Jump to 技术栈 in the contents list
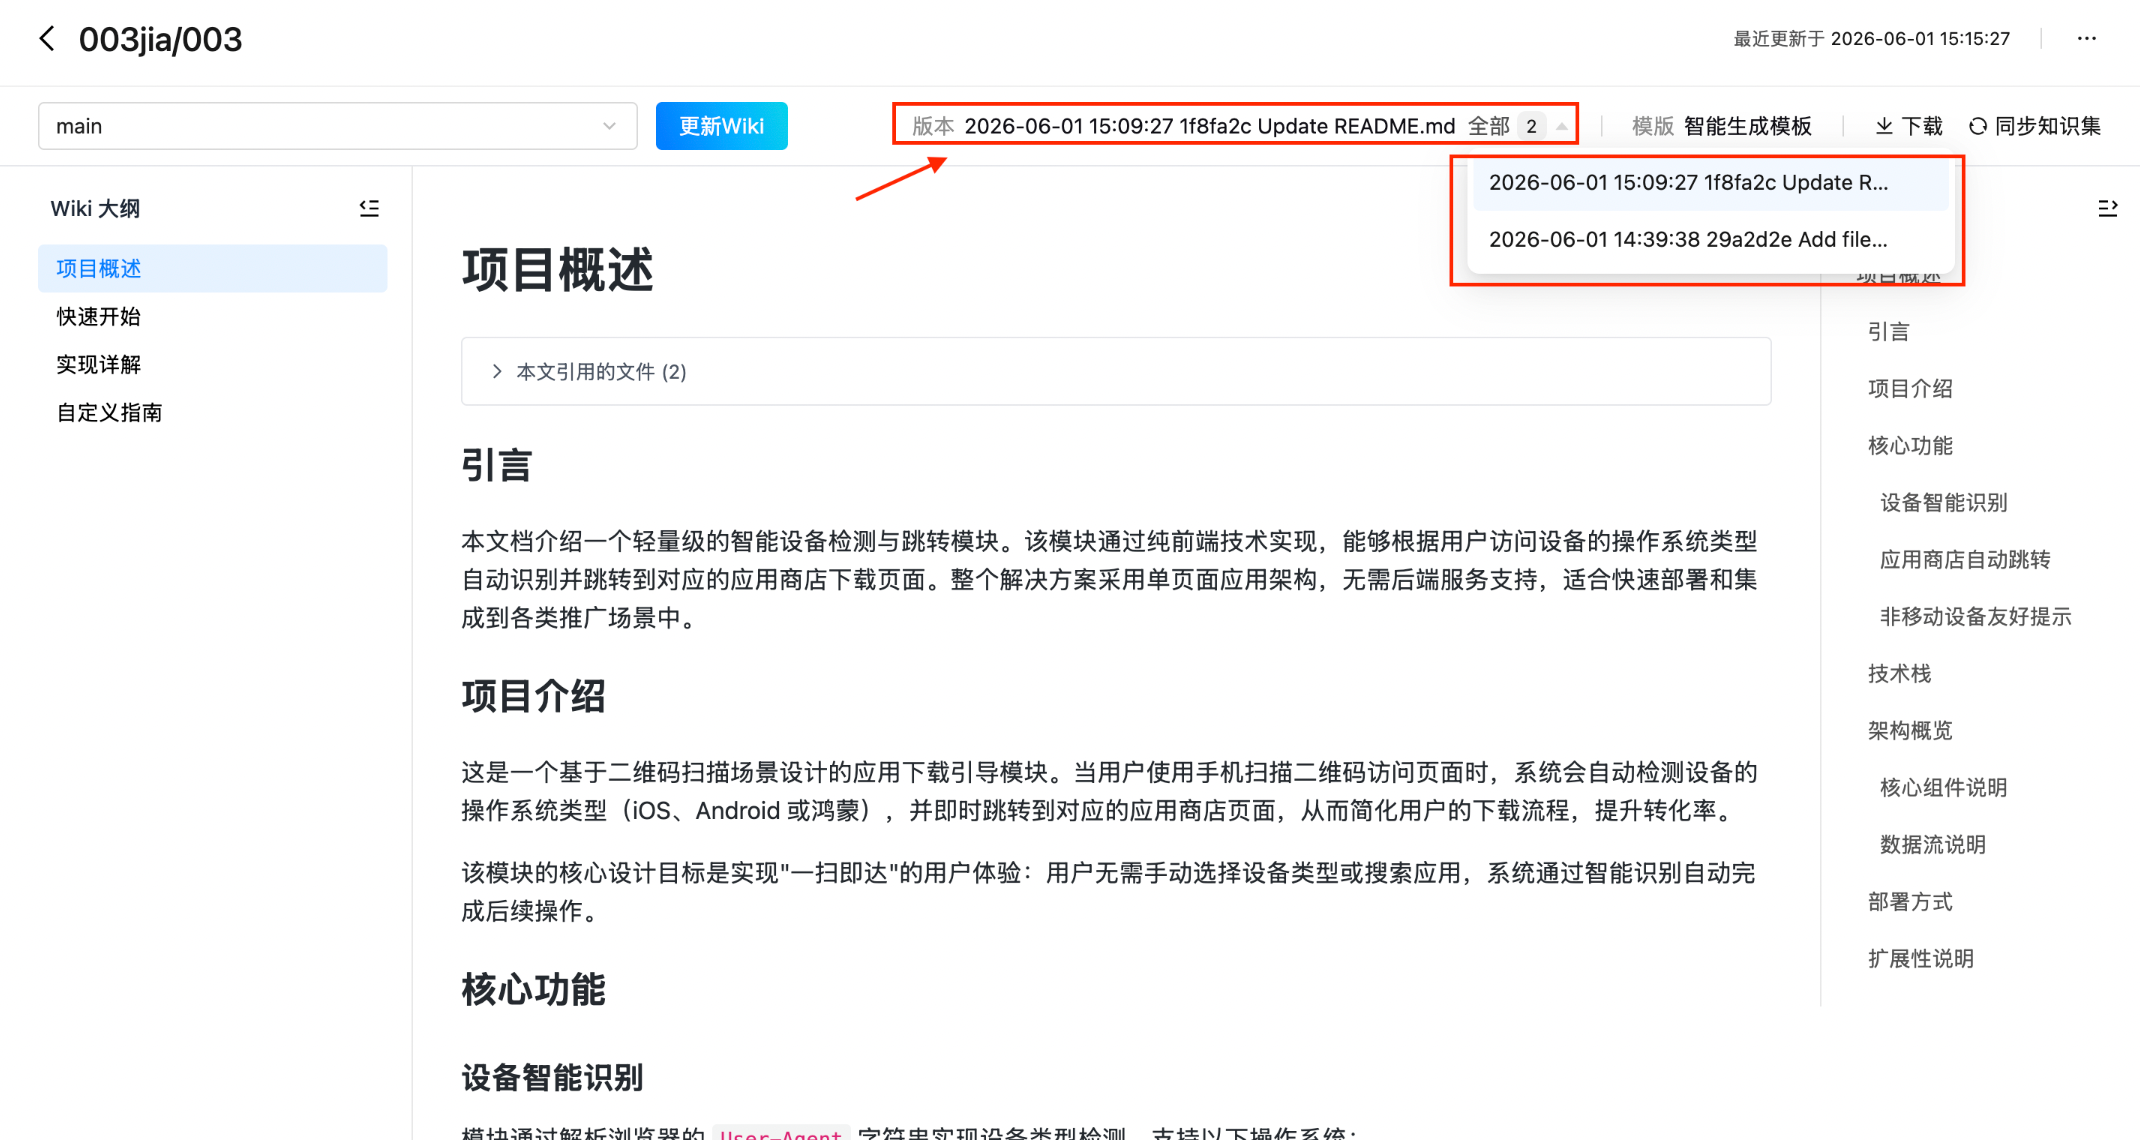Image resolution: width=2140 pixels, height=1140 pixels. [1899, 674]
